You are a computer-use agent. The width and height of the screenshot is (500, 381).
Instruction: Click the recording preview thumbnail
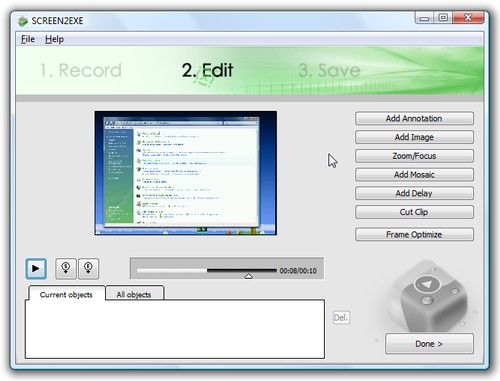pos(186,173)
